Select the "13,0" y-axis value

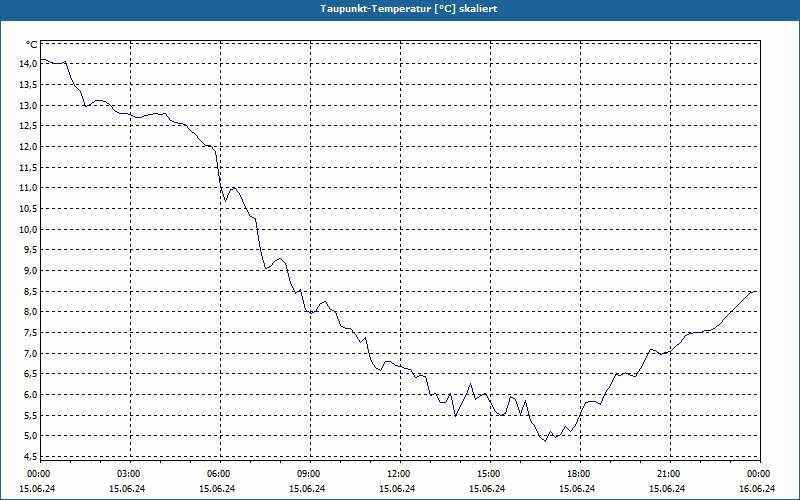pos(28,106)
